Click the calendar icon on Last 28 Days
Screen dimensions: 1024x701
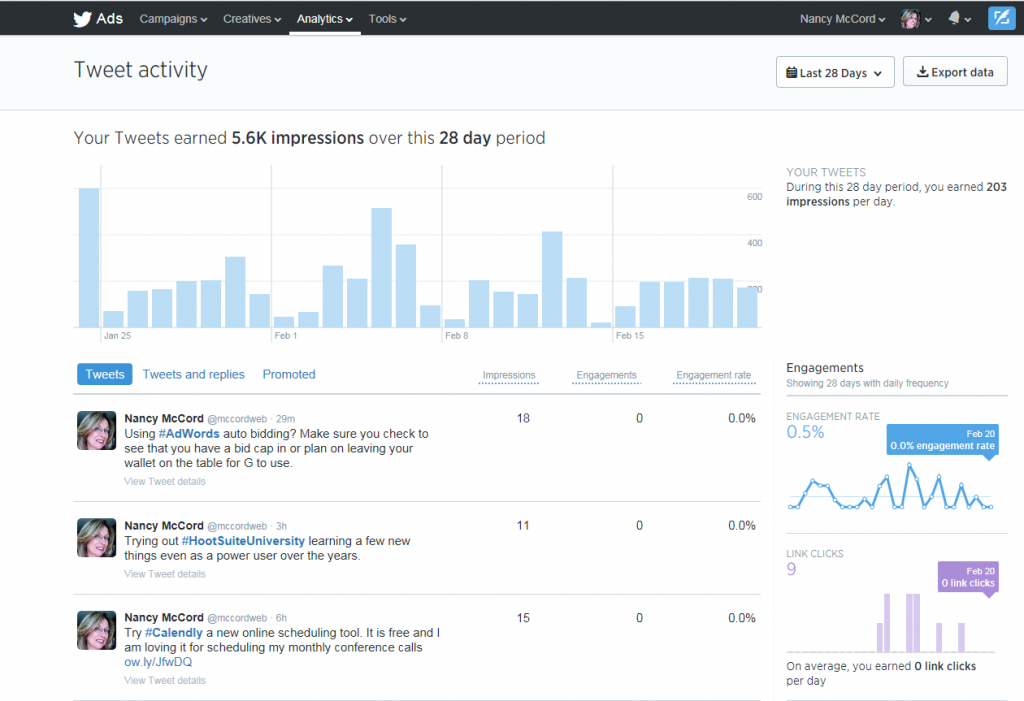click(790, 71)
